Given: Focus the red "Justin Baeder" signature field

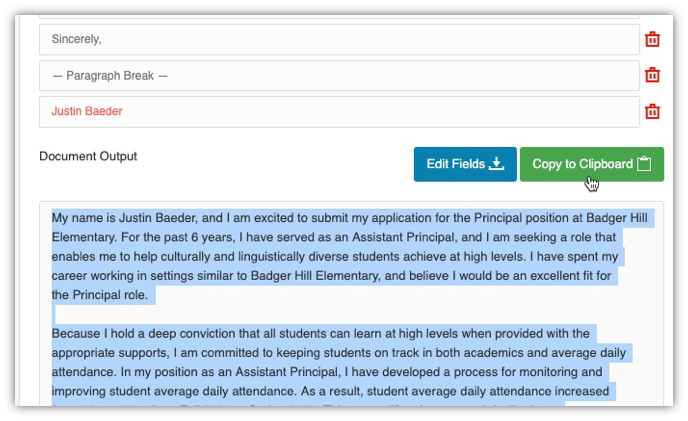Looking at the screenshot, I should (339, 112).
